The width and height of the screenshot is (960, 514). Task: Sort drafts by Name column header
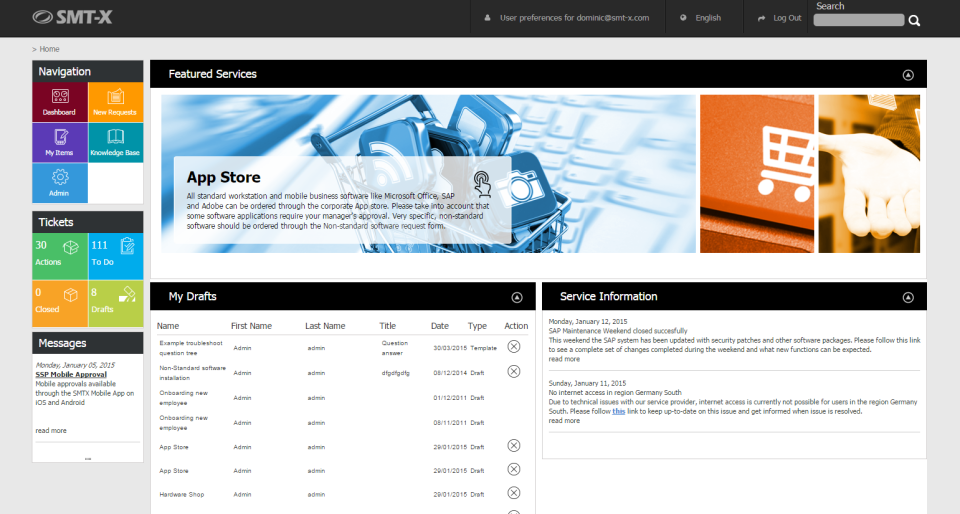point(168,326)
